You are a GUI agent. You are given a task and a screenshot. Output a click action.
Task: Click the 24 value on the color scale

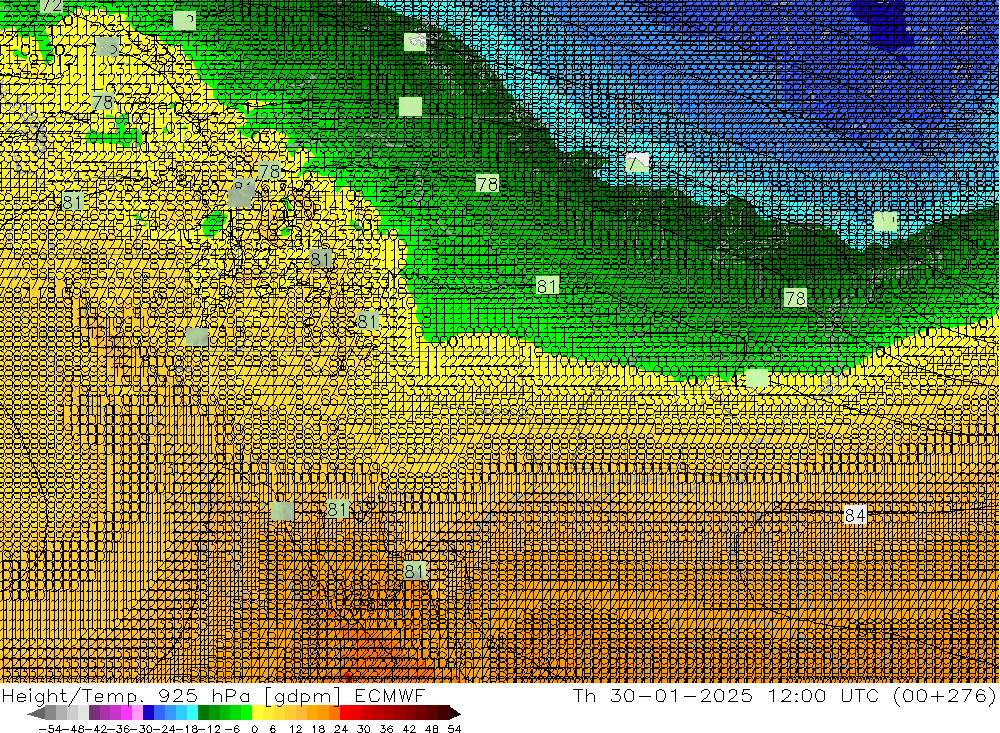(x=341, y=729)
